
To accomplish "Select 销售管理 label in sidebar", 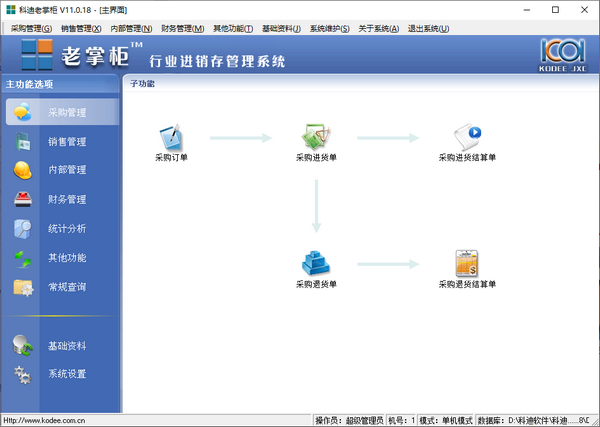I will [67, 142].
